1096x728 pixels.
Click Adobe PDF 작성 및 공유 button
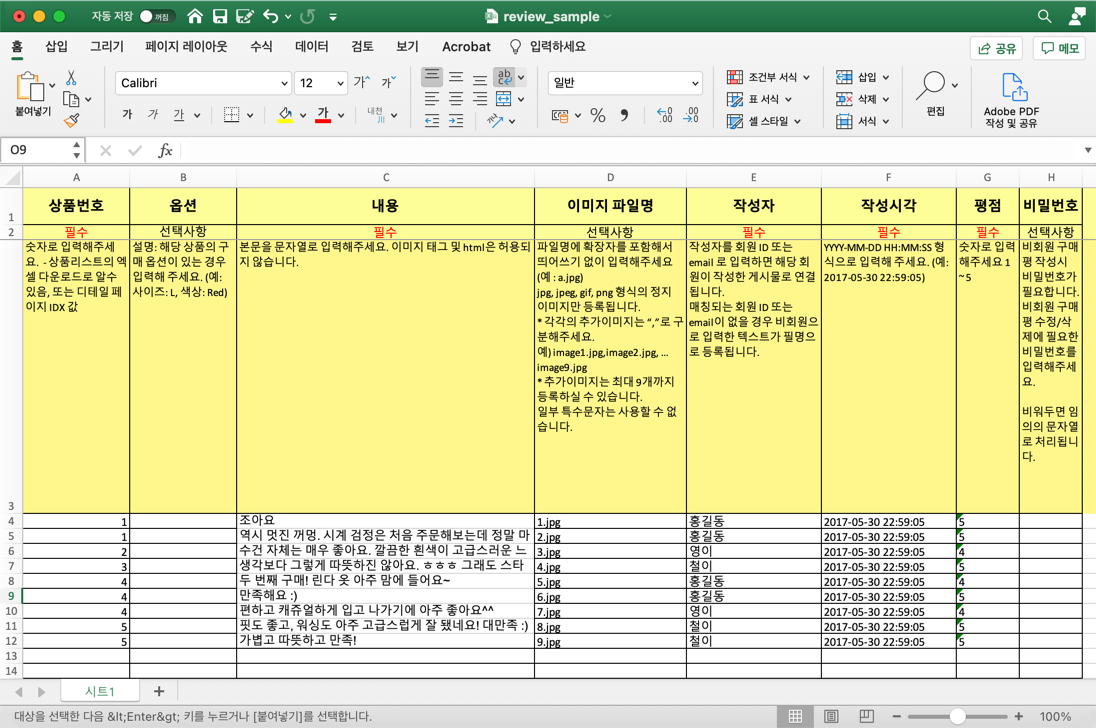1011,99
